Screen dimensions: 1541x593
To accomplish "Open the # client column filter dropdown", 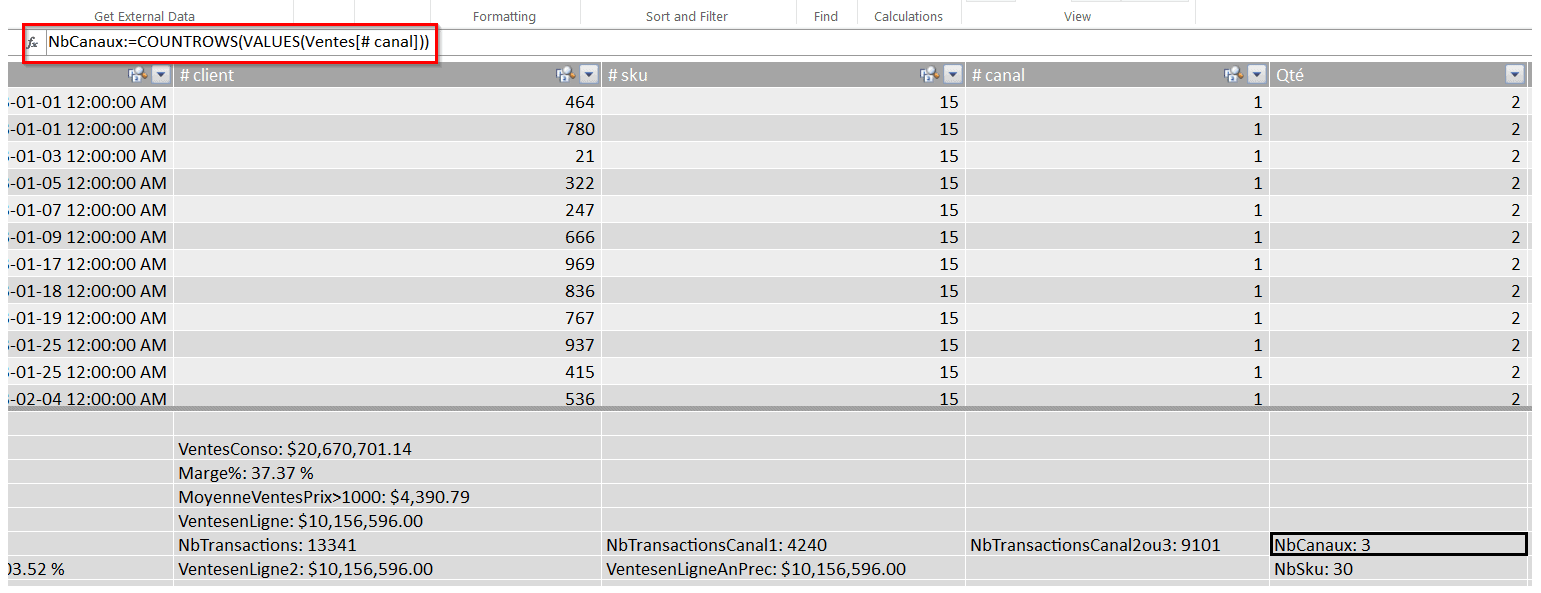I will tap(588, 75).
